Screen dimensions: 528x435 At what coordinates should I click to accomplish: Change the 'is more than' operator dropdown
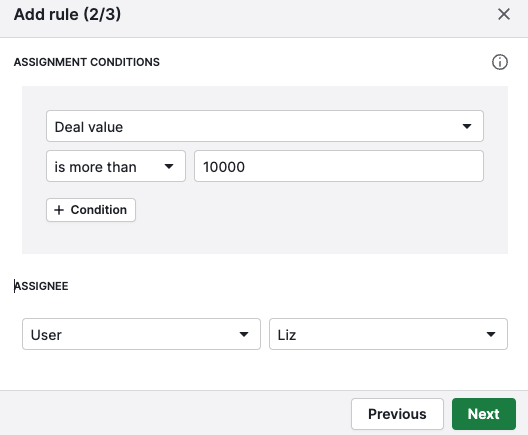116,166
